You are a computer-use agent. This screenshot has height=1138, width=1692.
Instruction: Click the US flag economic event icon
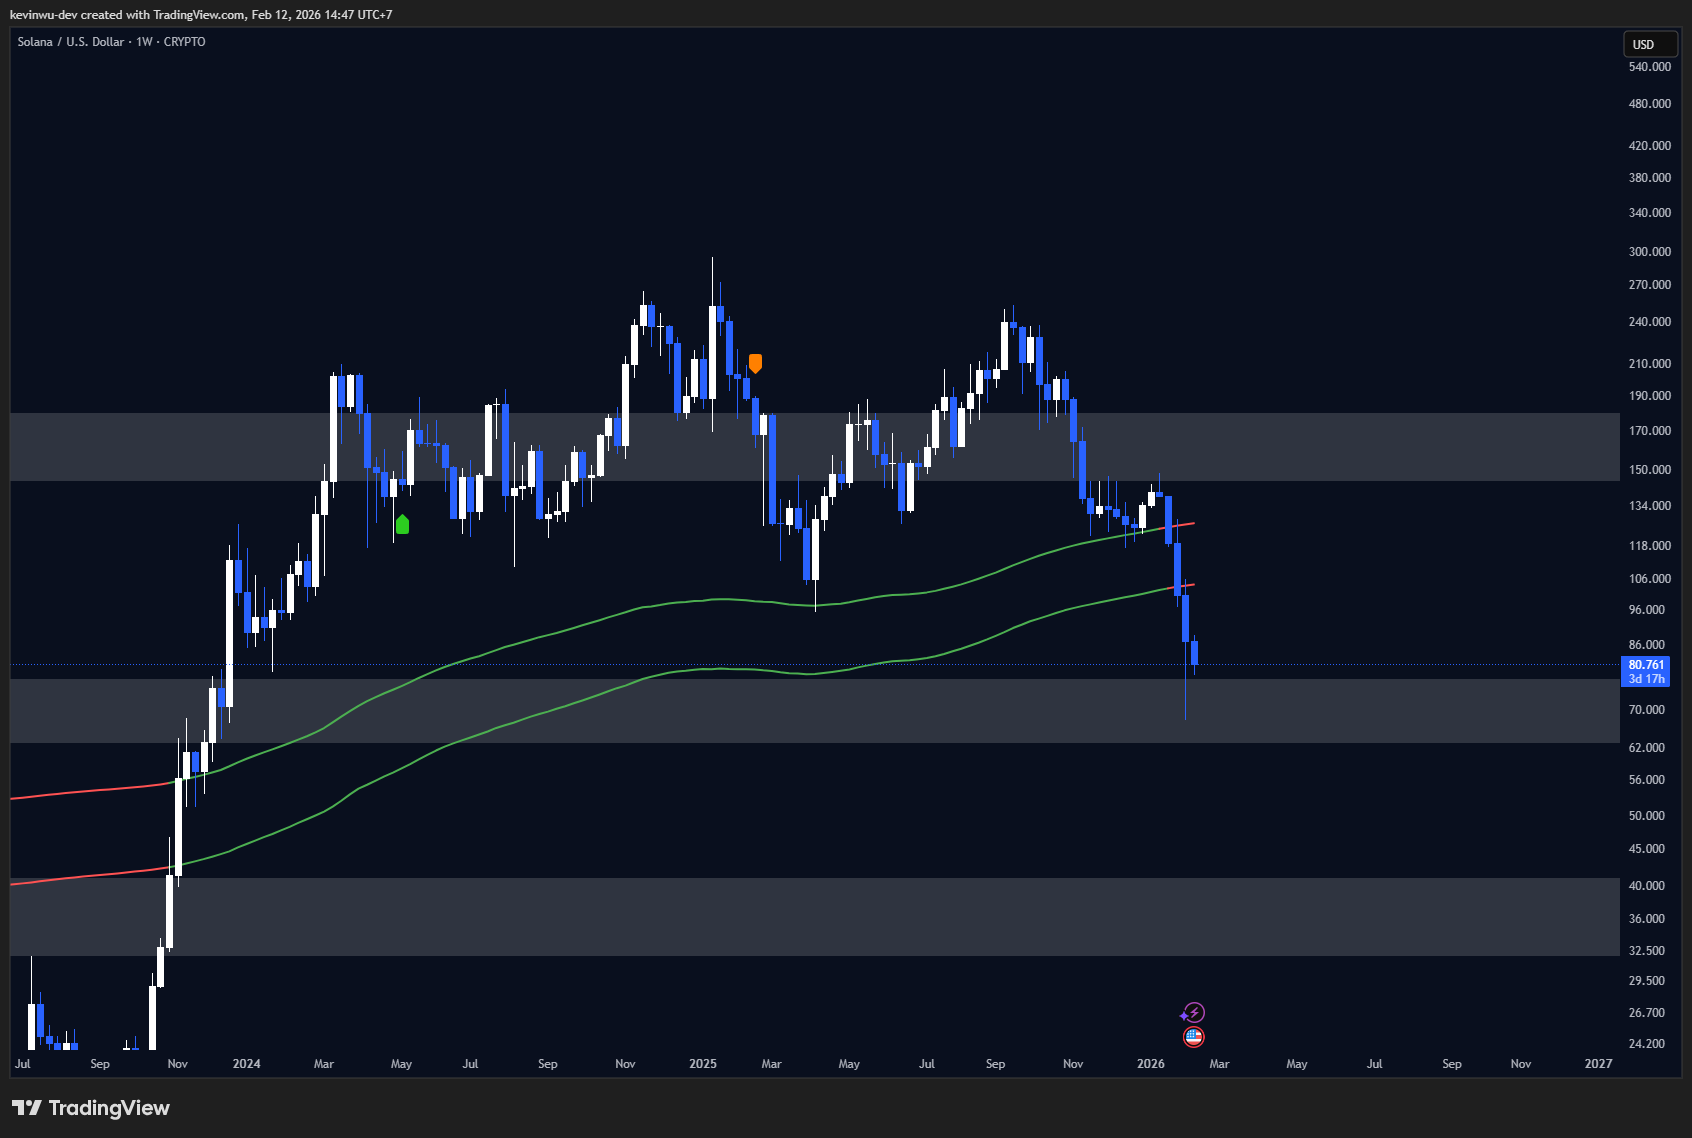click(1193, 1037)
